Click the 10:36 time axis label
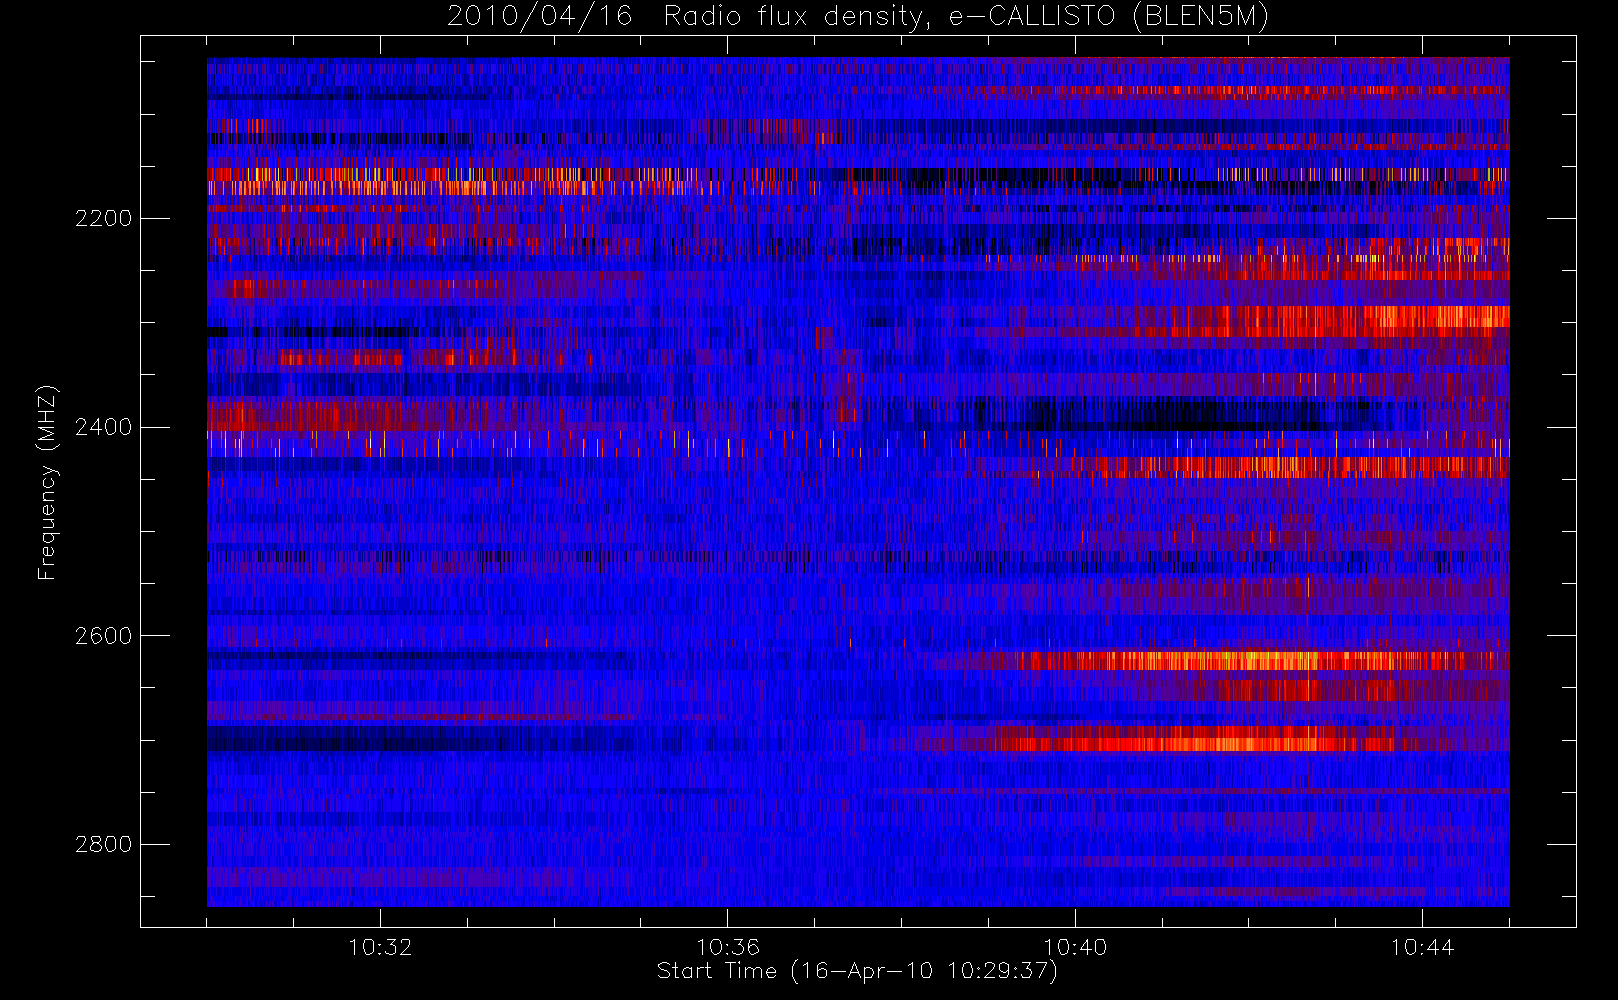 728,947
